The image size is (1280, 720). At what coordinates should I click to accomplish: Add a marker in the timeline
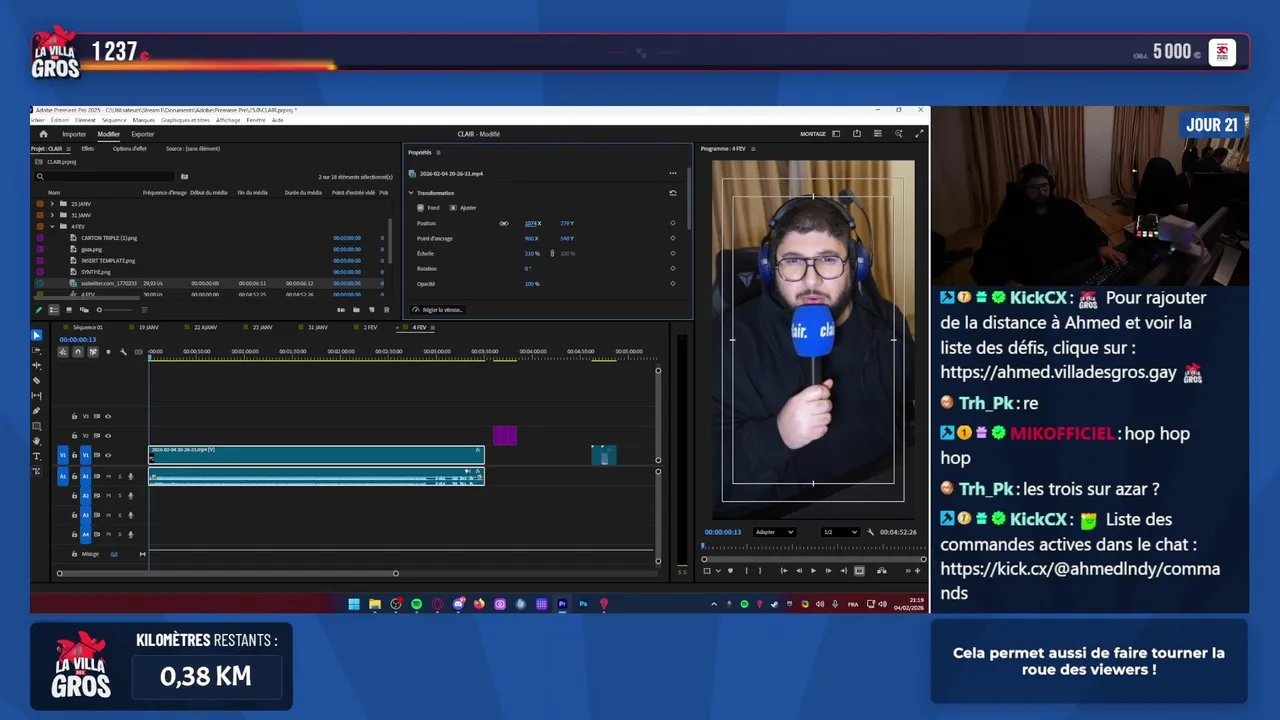coord(108,352)
